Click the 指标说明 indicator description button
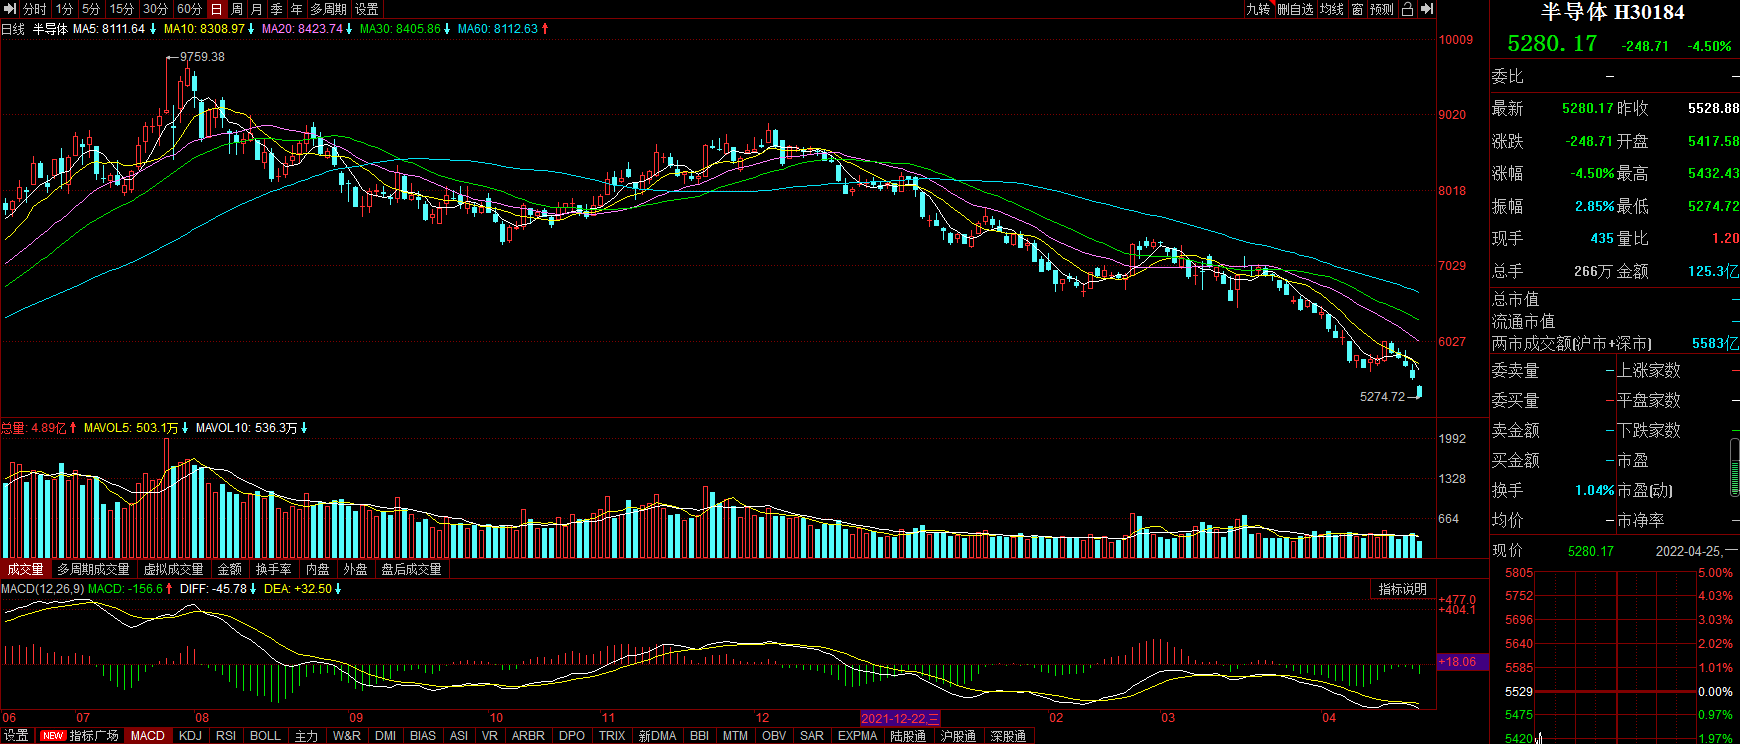The height and width of the screenshot is (744, 1740). pos(1403,589)
